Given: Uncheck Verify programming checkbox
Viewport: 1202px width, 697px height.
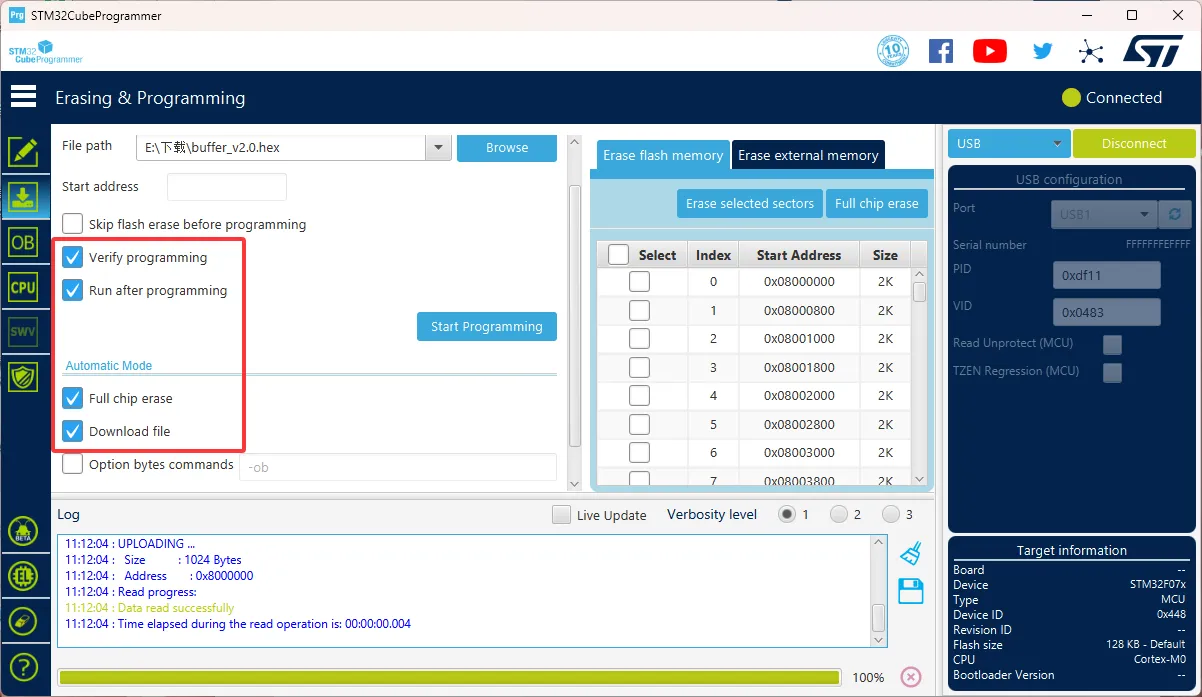Looking at the screenshot, I should [73, 258].
